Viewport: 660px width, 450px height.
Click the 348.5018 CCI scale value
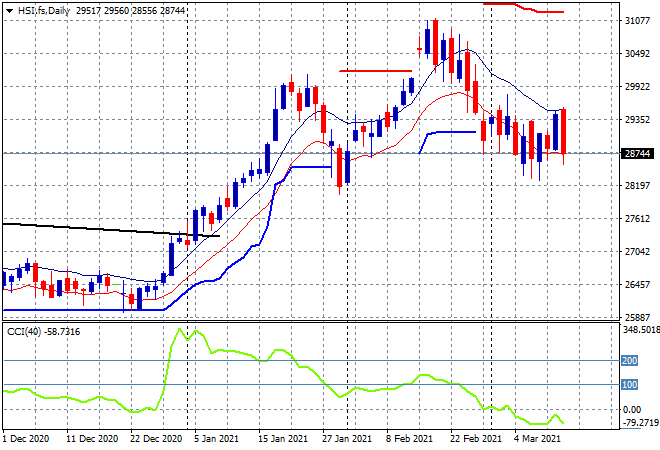click(641, 330)
